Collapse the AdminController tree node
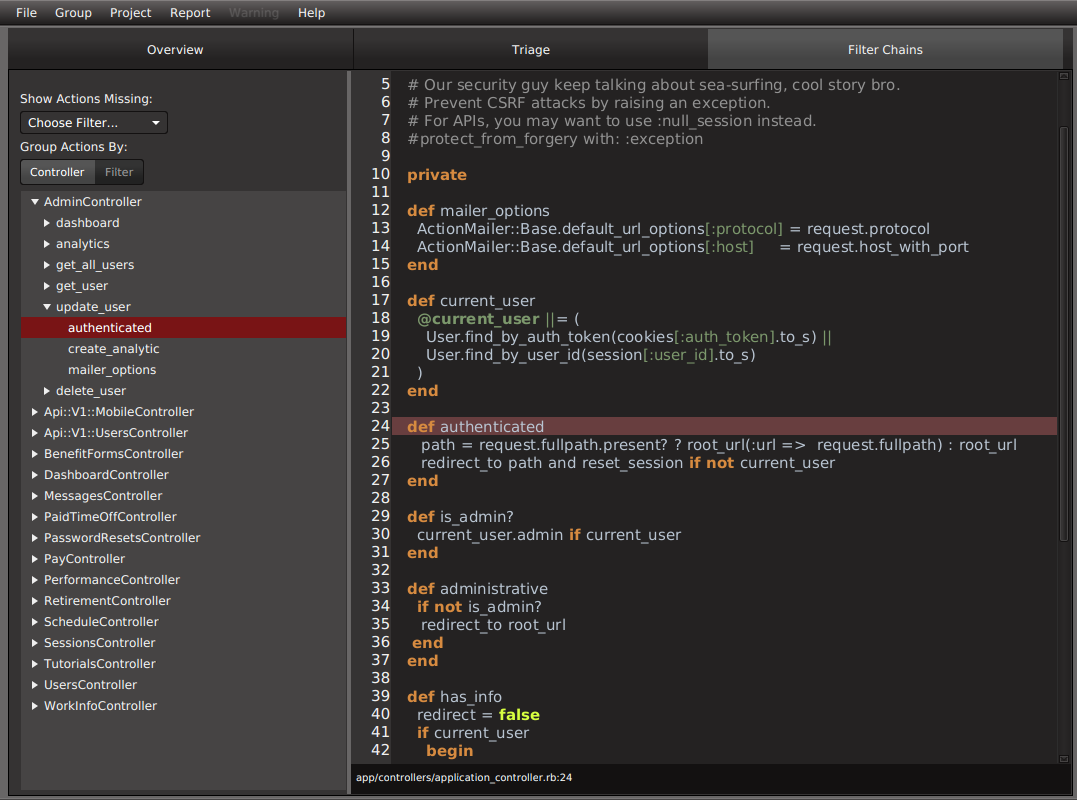This screenshot has height=800, width=1077. tap(35, 202)
